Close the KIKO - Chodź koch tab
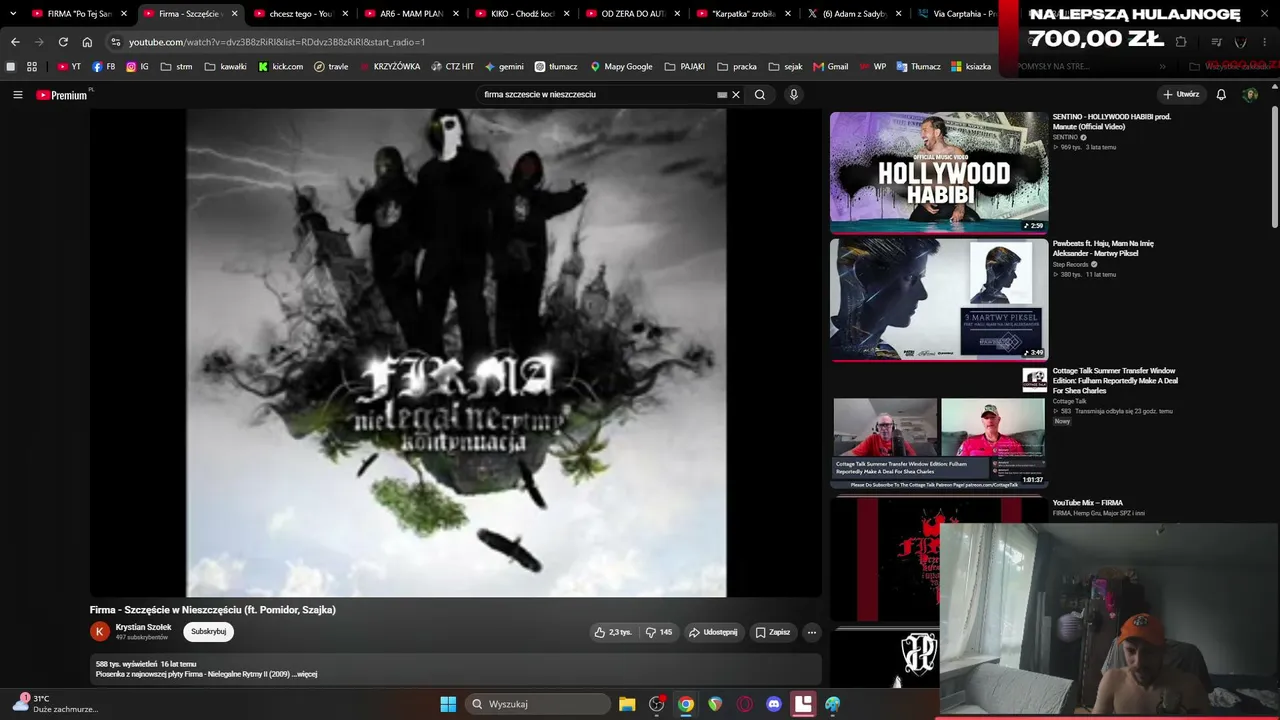The height and width of the screenshot is (720, 1280). pyautogui.click(x=566, y=14)
